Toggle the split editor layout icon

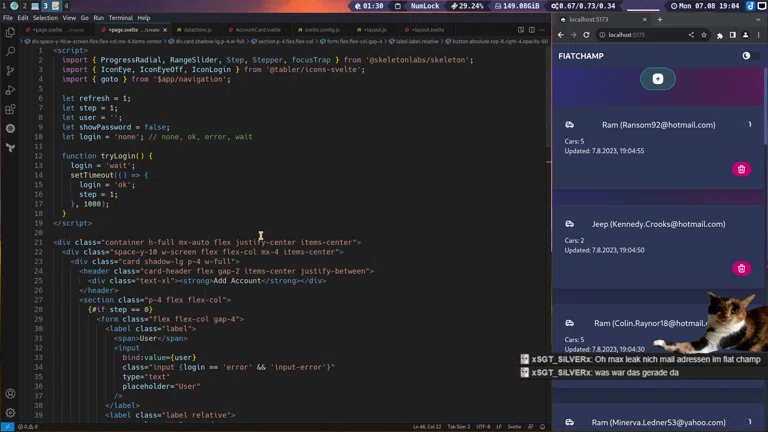point(520,30)
